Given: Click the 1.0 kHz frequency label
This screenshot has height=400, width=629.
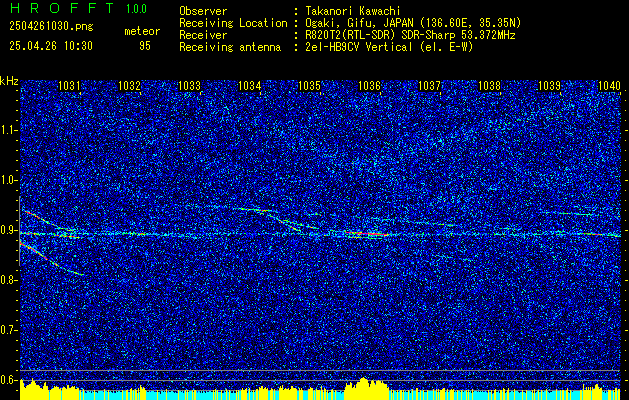Looking at the screenshot, I should click(8, 181).
